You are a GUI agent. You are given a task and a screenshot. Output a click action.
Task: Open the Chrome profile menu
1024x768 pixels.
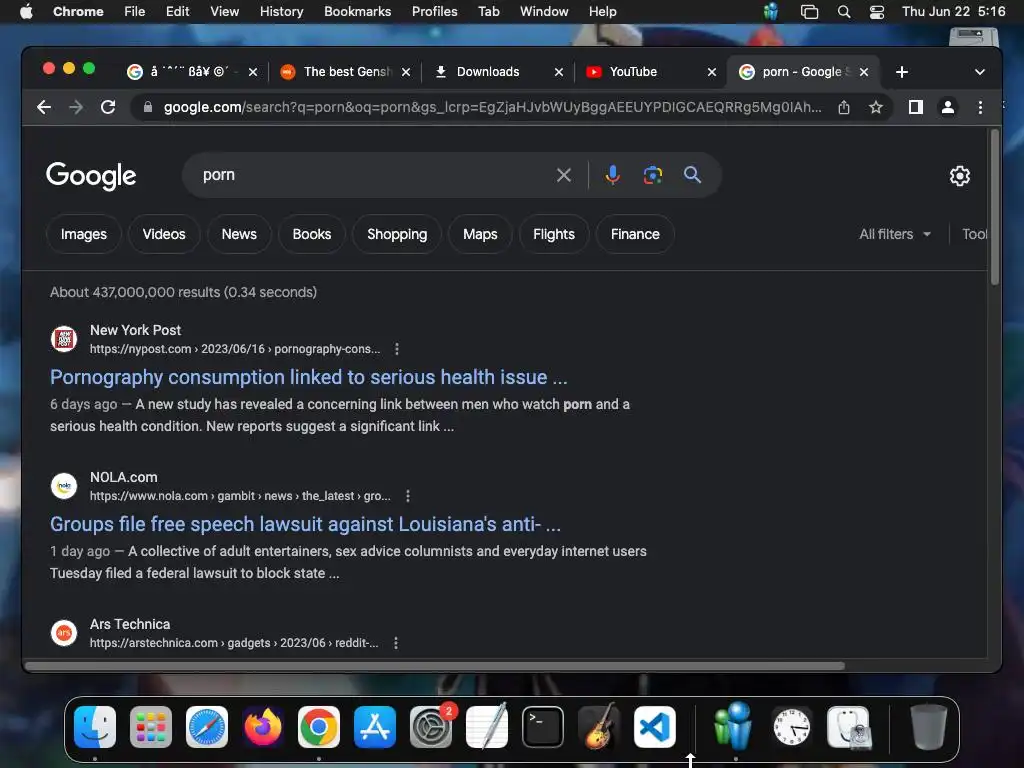click(948, 107)
